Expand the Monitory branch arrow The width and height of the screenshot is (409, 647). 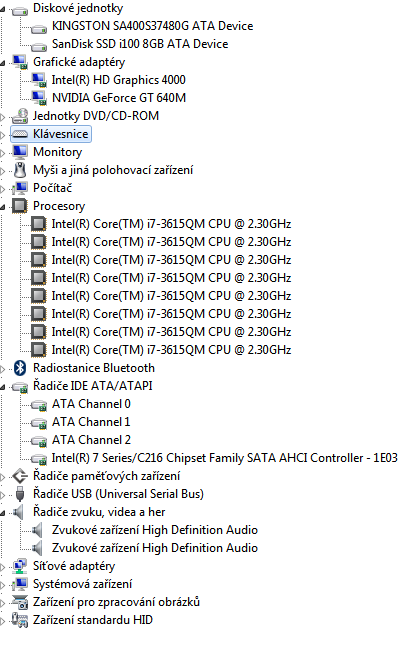[2, 153]
